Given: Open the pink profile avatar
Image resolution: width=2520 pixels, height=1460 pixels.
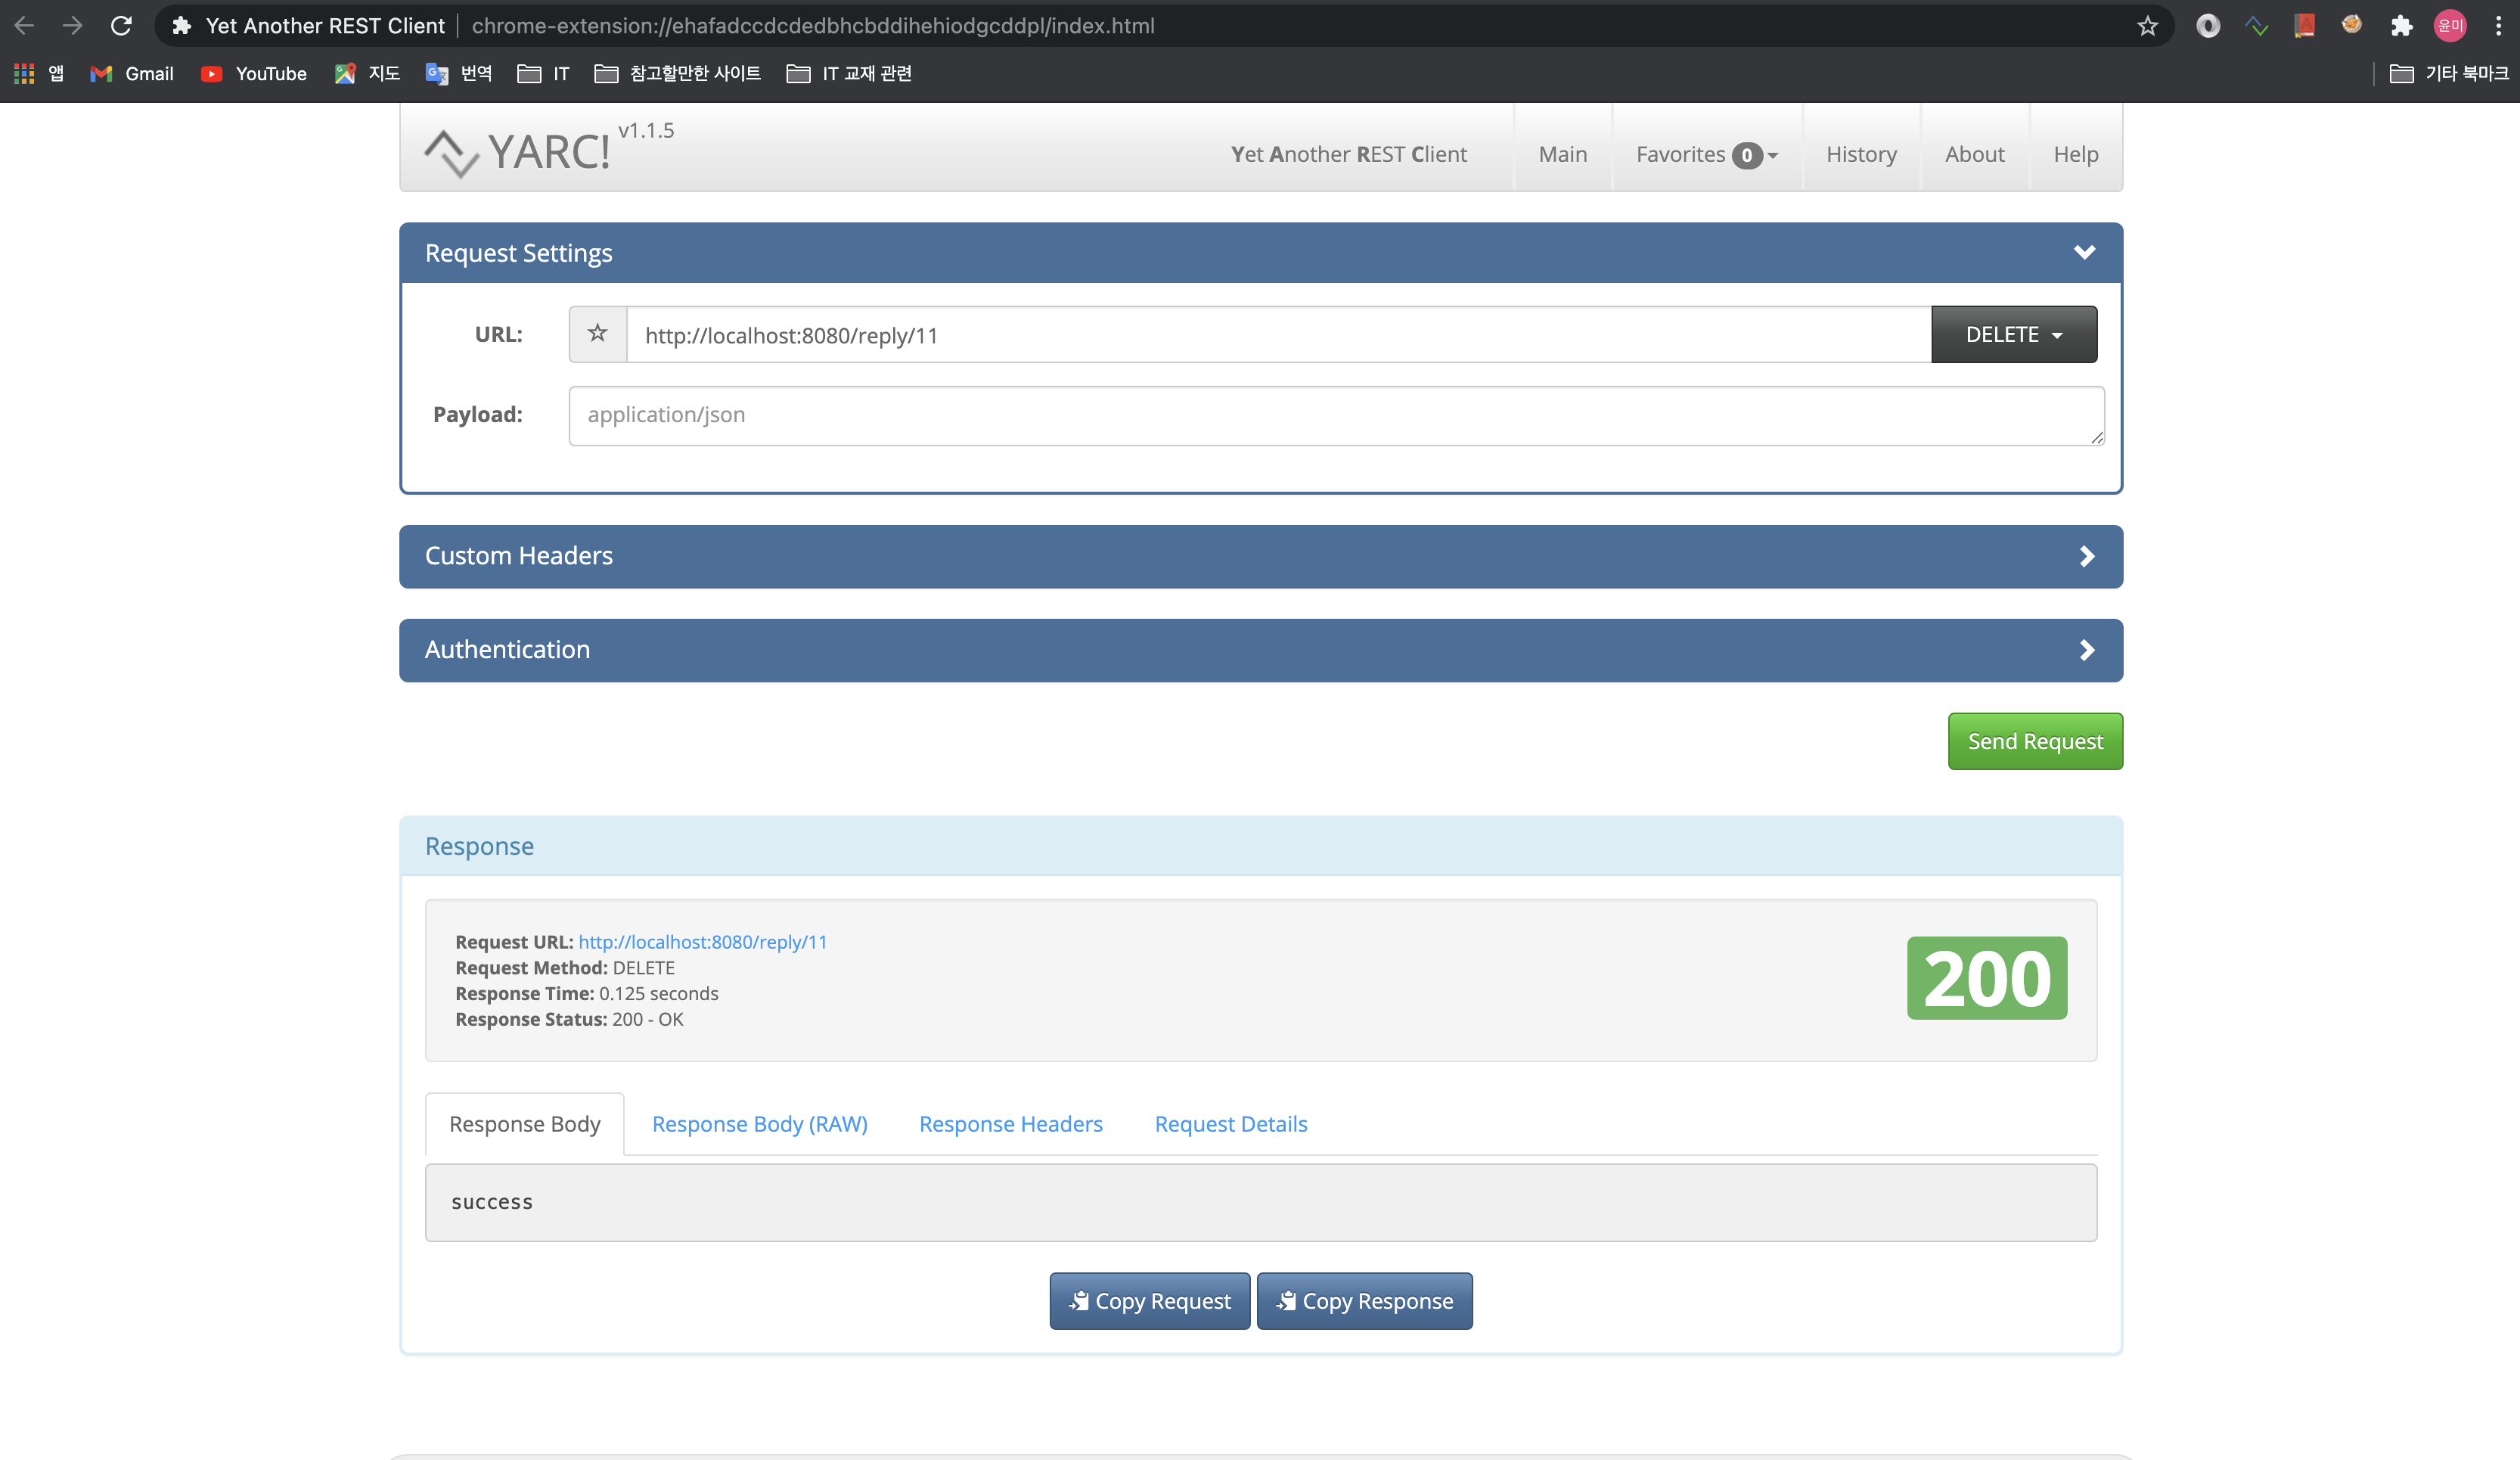Looking at the screenshot, I should pyautogui.click(x=2450, y=26).
